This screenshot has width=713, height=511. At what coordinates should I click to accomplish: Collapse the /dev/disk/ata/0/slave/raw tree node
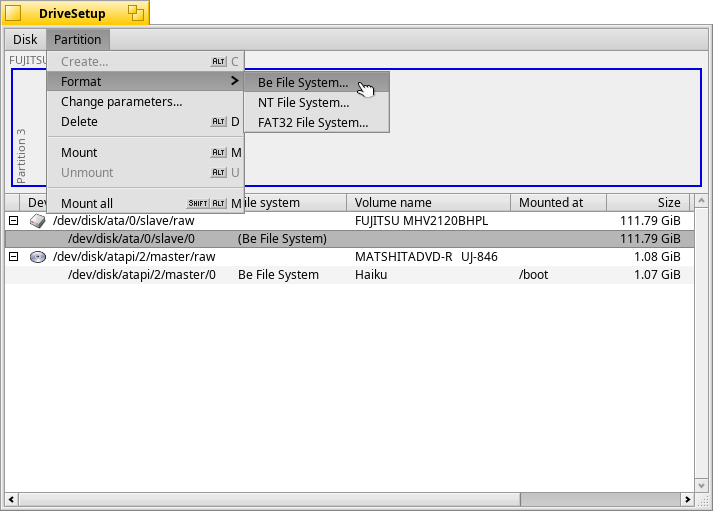[x=14, y=220]
